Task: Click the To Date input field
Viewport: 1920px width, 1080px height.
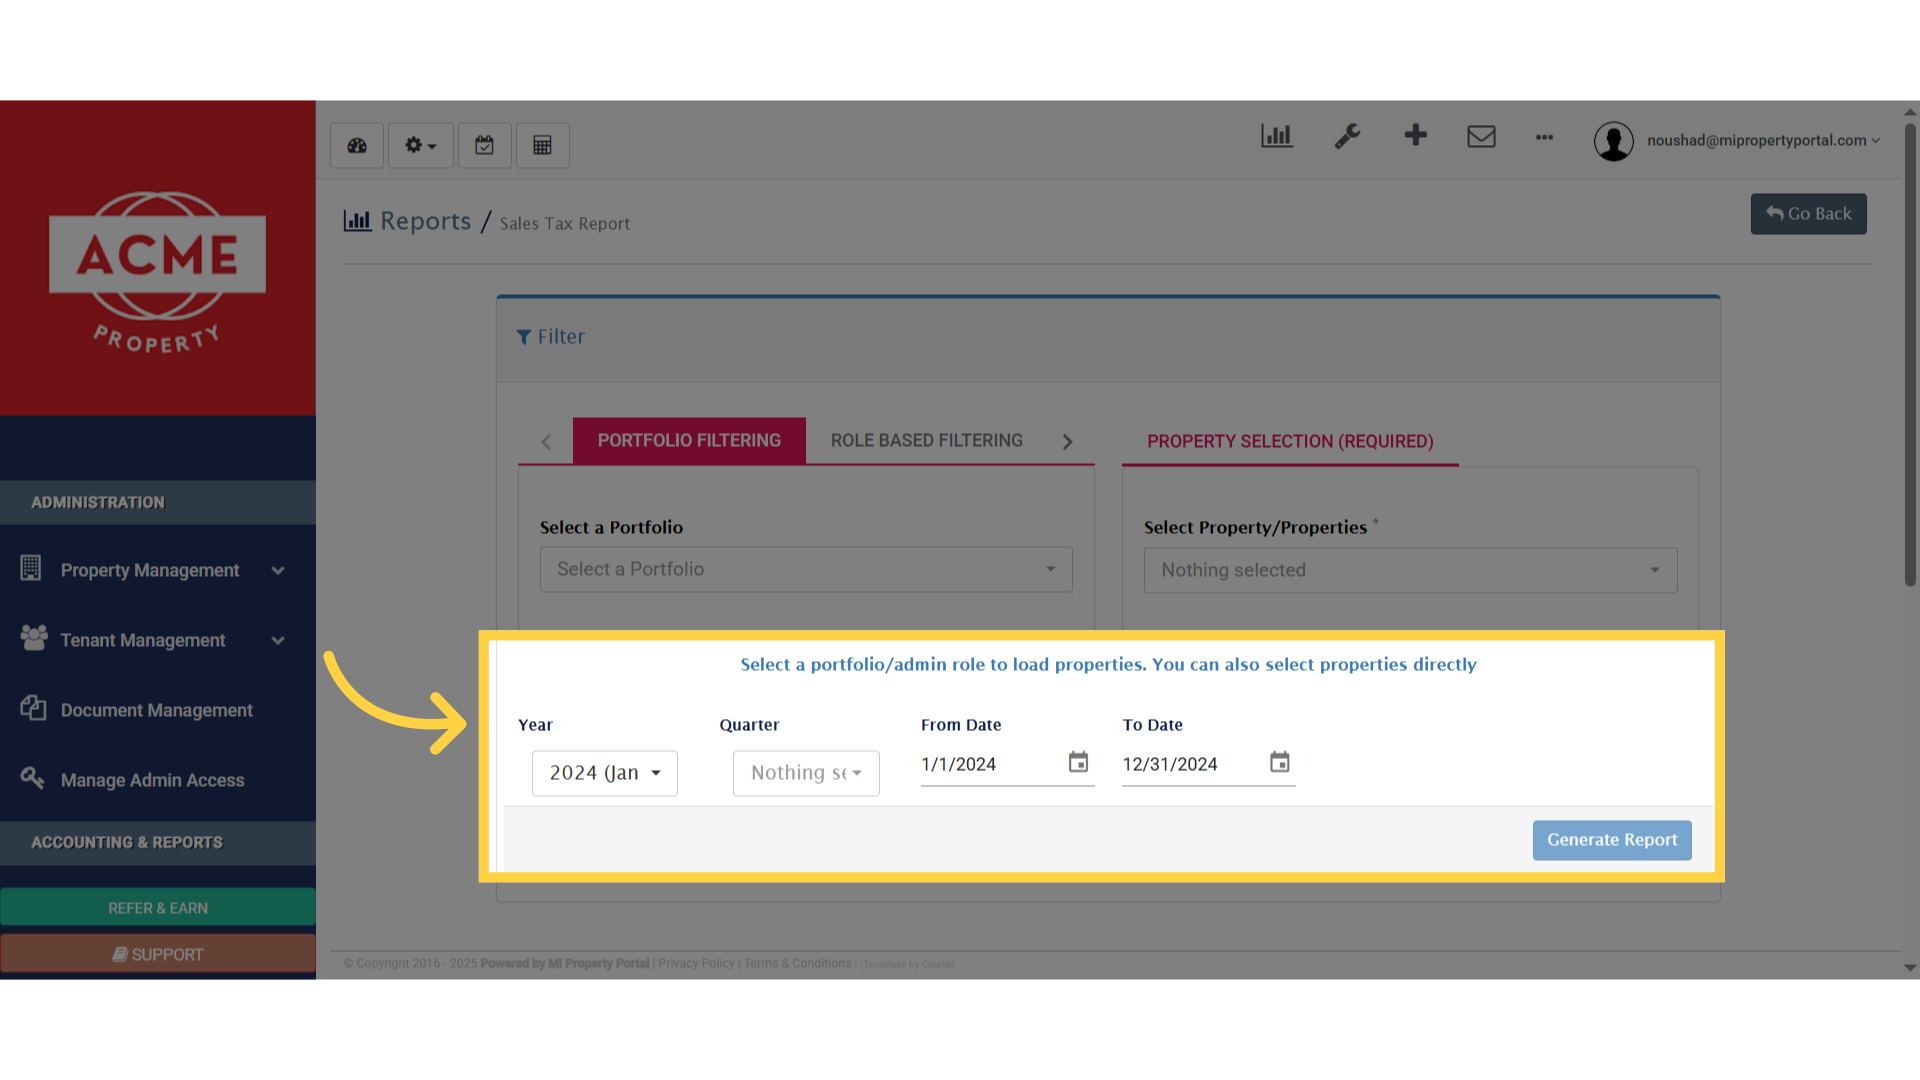Action: pos(1192,764)
